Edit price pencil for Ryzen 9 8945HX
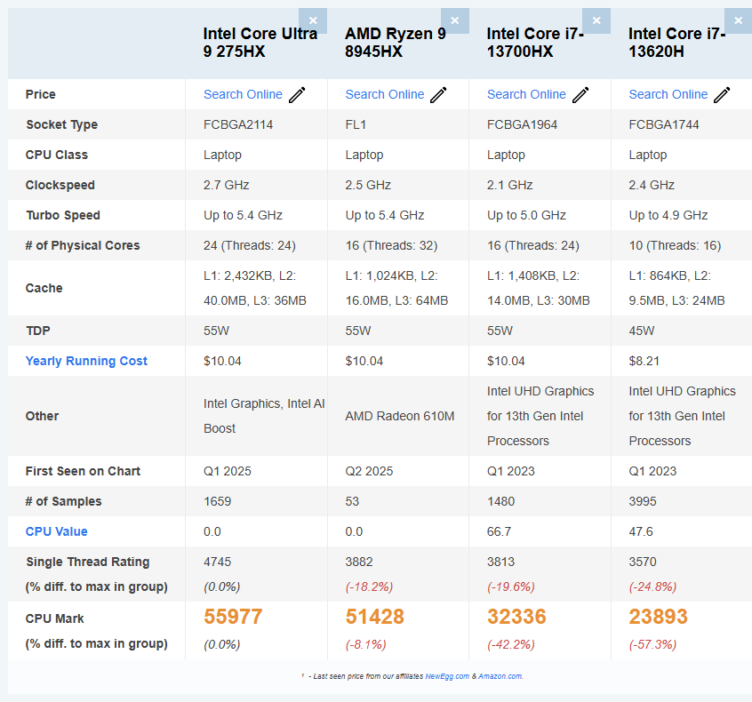The height and width of the screenshot is (702, 752). pos(438,95)
